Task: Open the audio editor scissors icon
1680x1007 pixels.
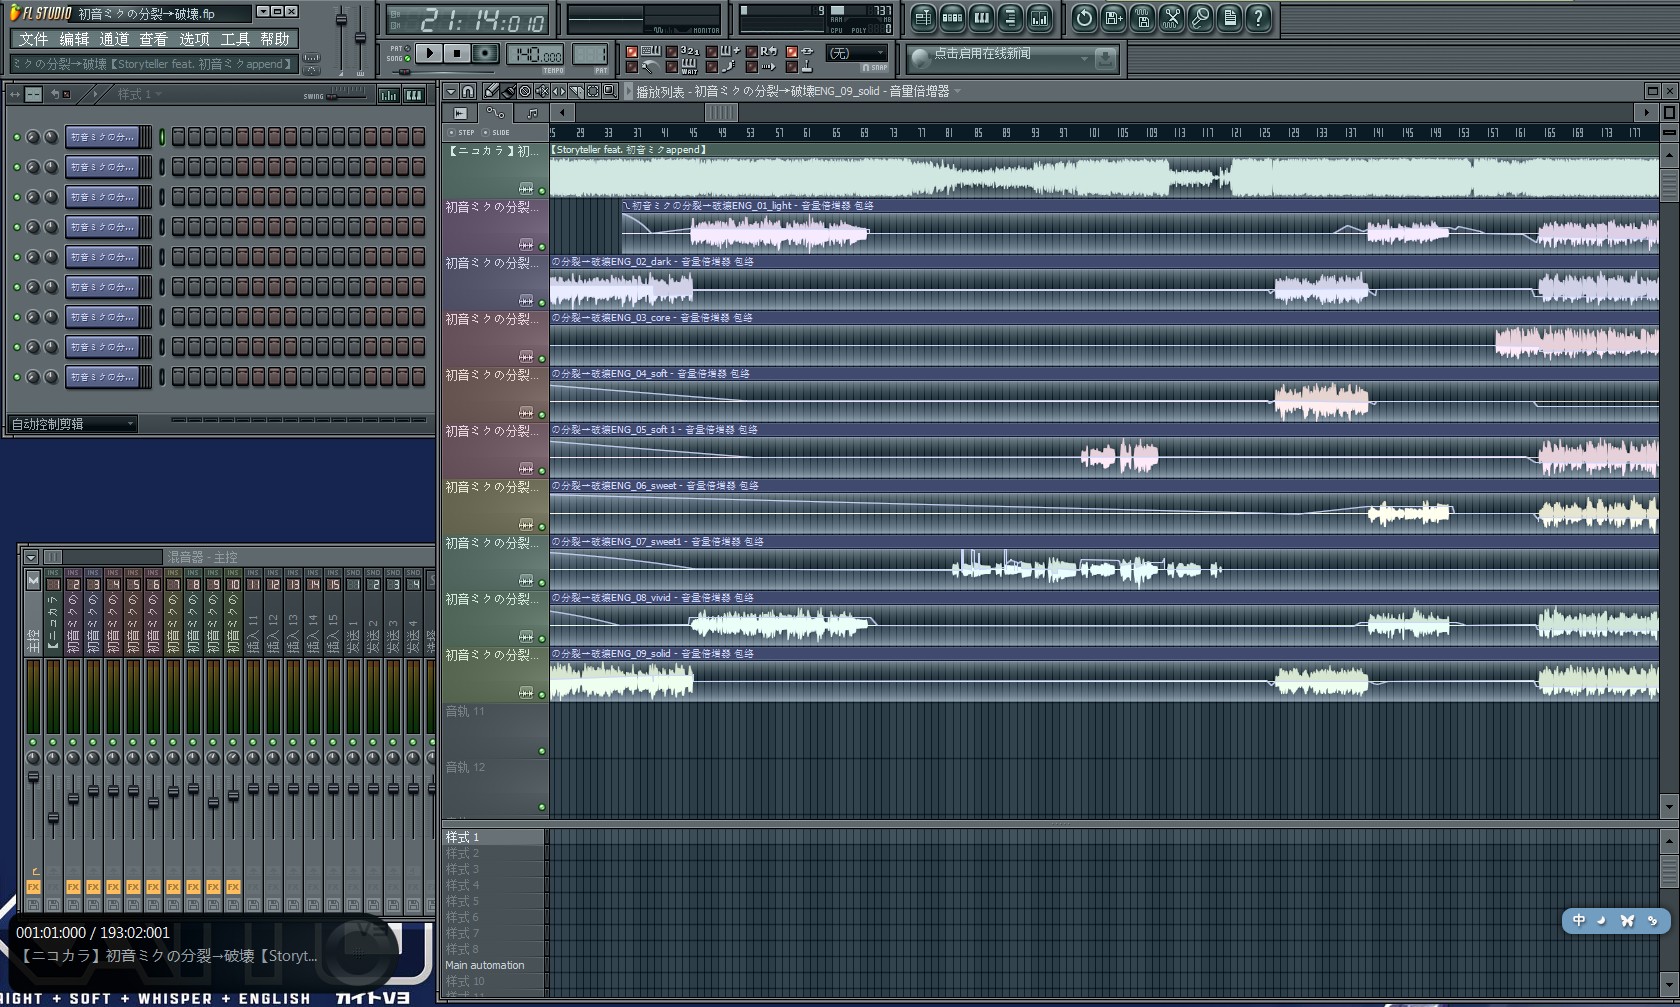Action: click(x=1171, y=18)
